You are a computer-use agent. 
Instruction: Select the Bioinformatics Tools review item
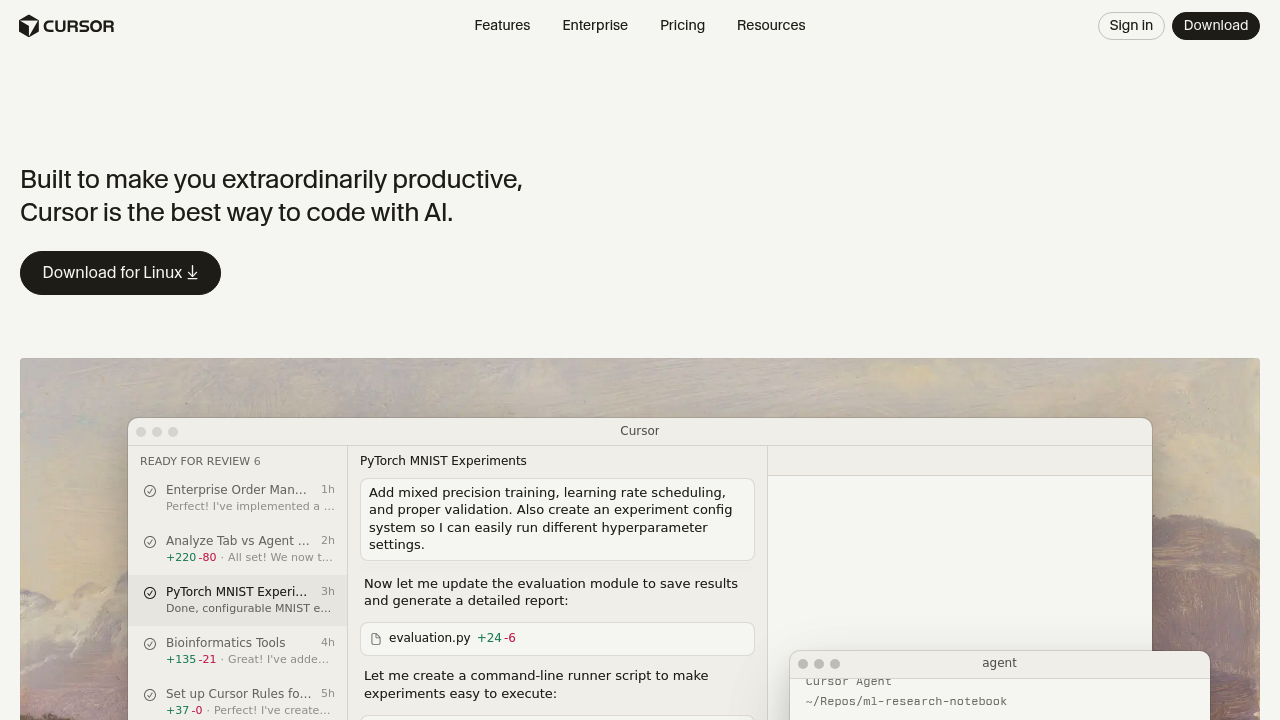[x=238, y=650]
